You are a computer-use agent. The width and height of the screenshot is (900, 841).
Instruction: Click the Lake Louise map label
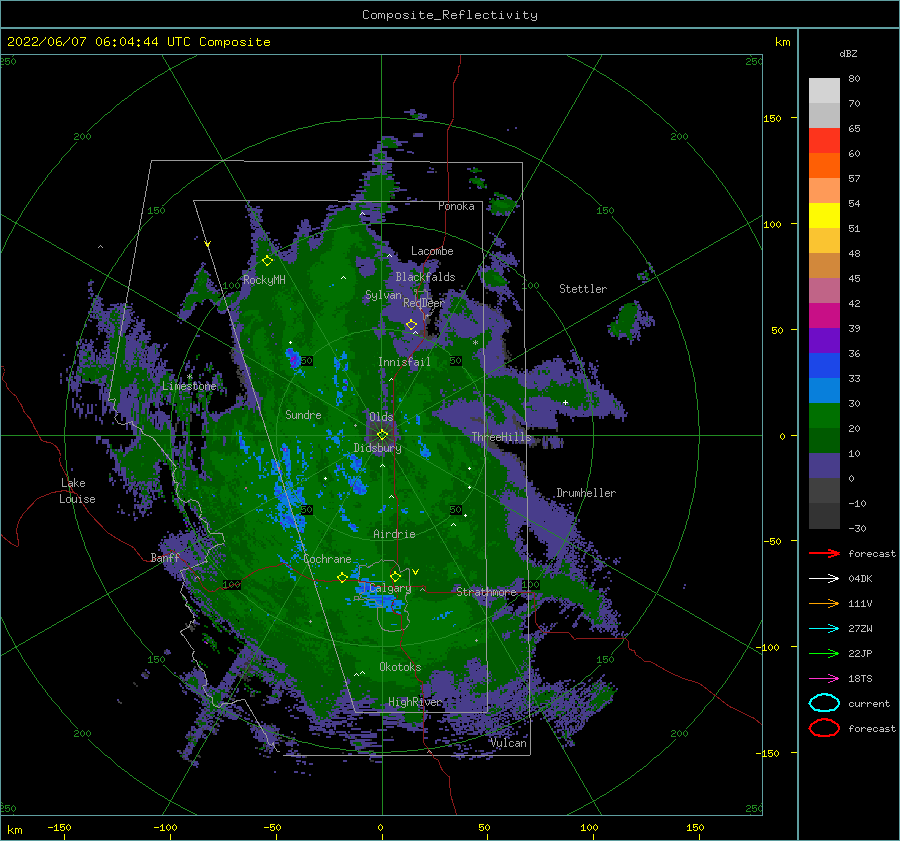click(77, 491)
